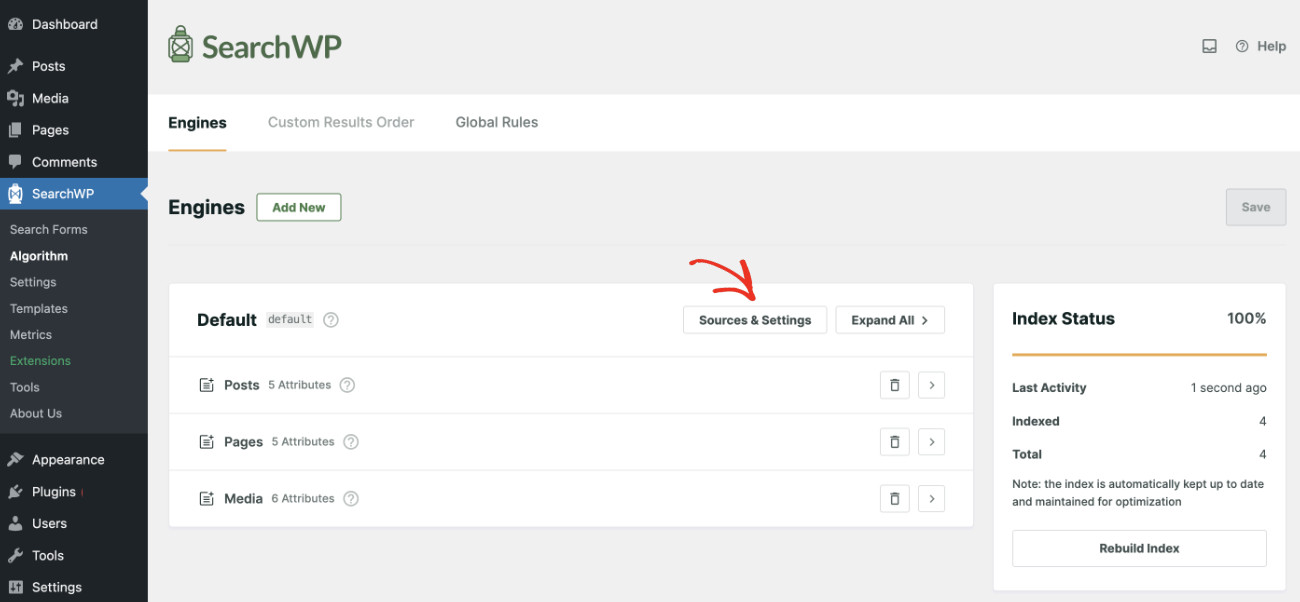This screenshot has height=602, width=1300.
Task: Click the help icon beside Media attributes
Action: coord(351,498)
